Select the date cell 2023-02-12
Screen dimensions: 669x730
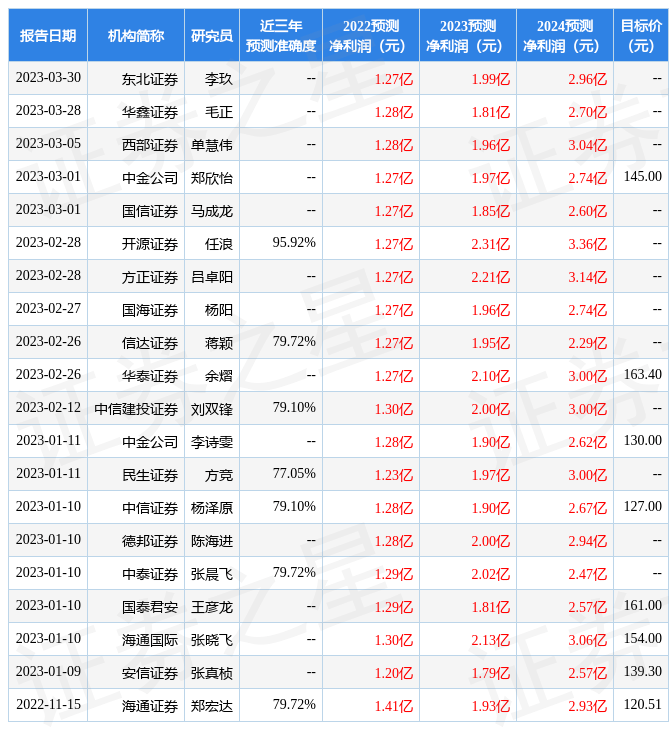[x=48, y=408]
